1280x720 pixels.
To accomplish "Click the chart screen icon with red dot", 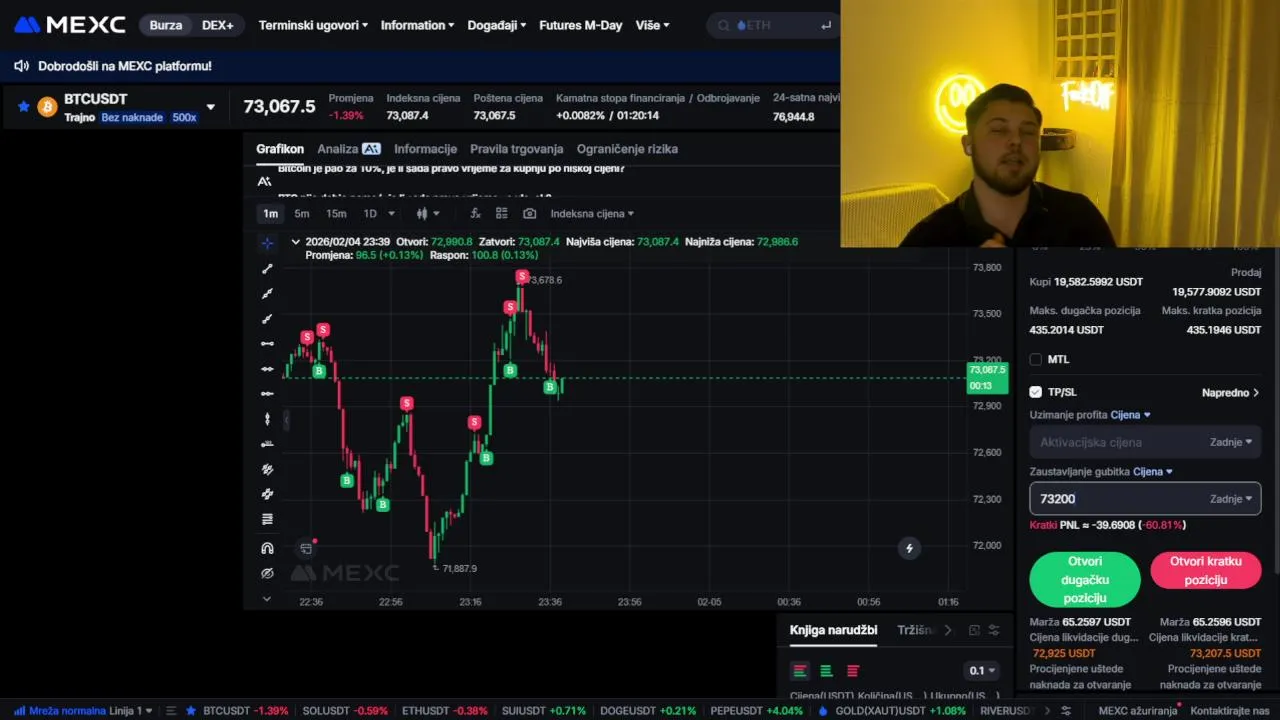I will tap(307, 547).
